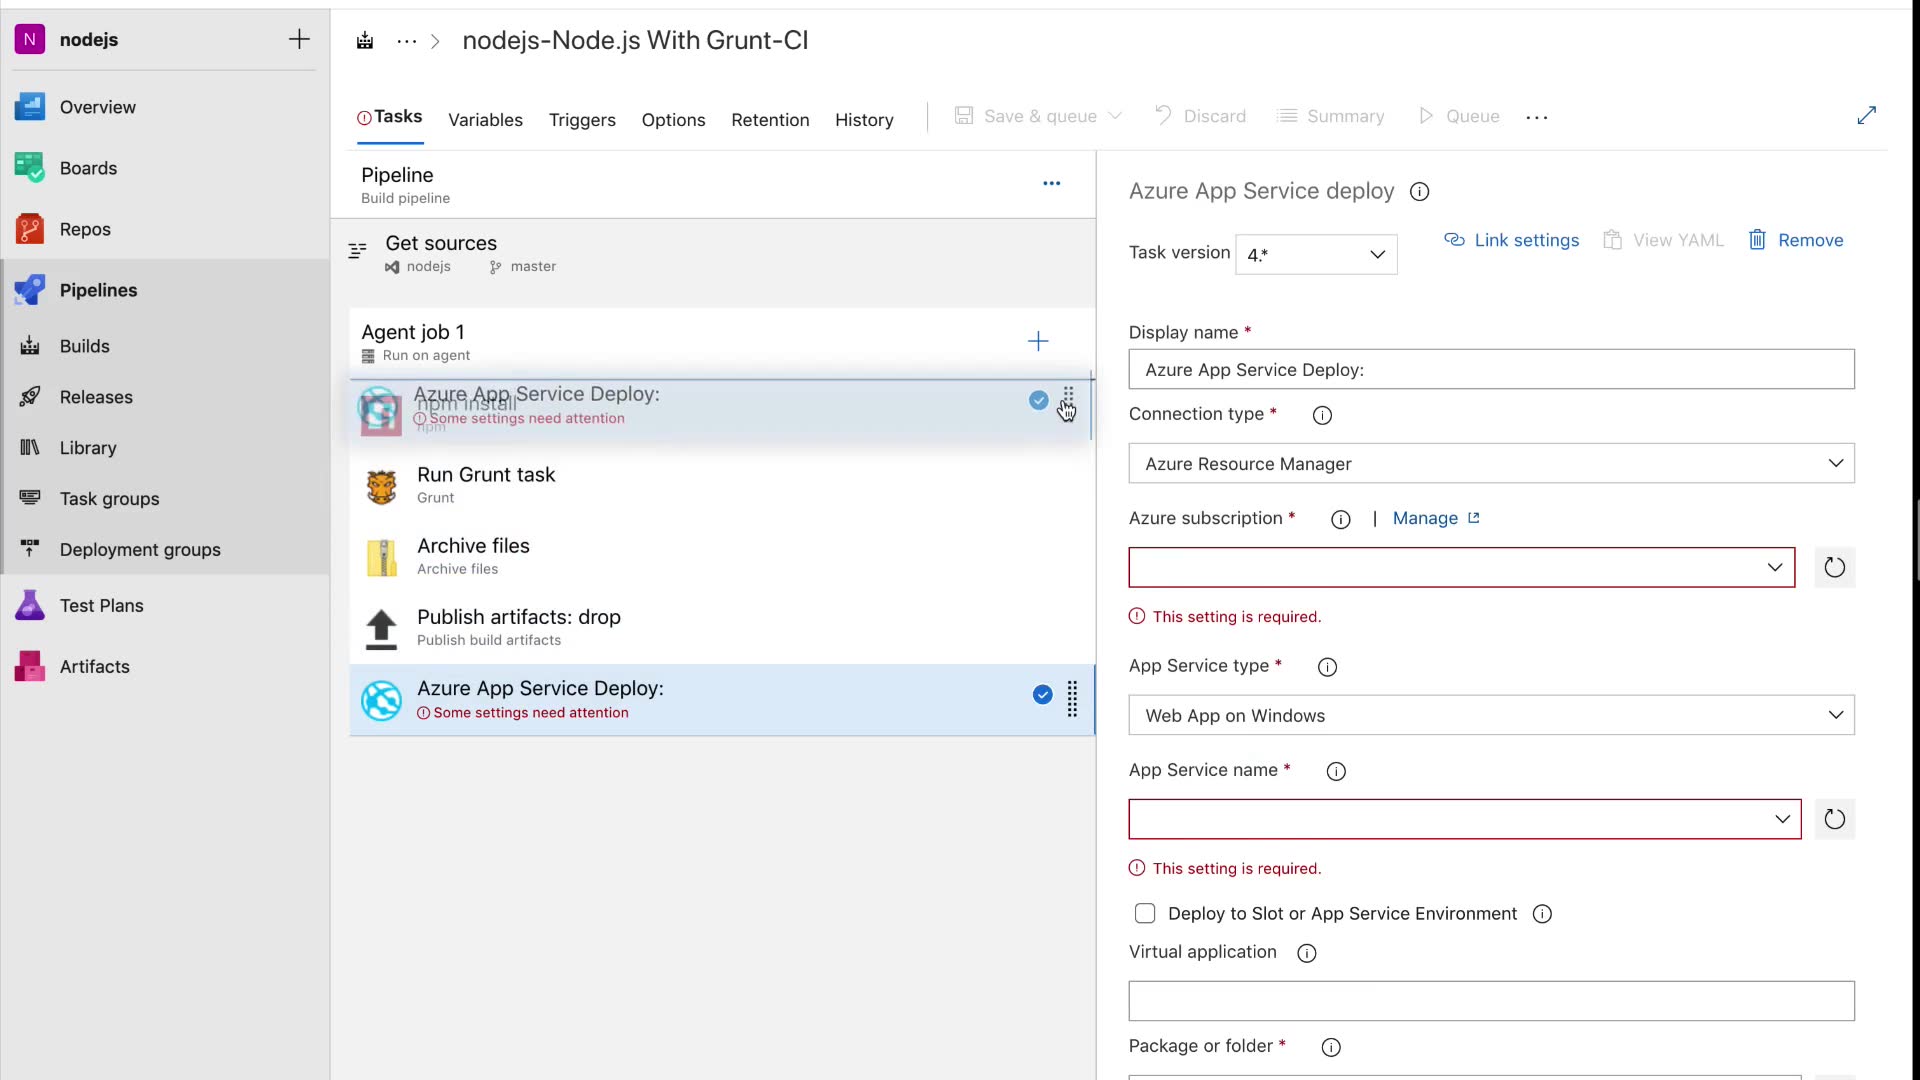Click the Virtual application text field

[1490, 1001]
